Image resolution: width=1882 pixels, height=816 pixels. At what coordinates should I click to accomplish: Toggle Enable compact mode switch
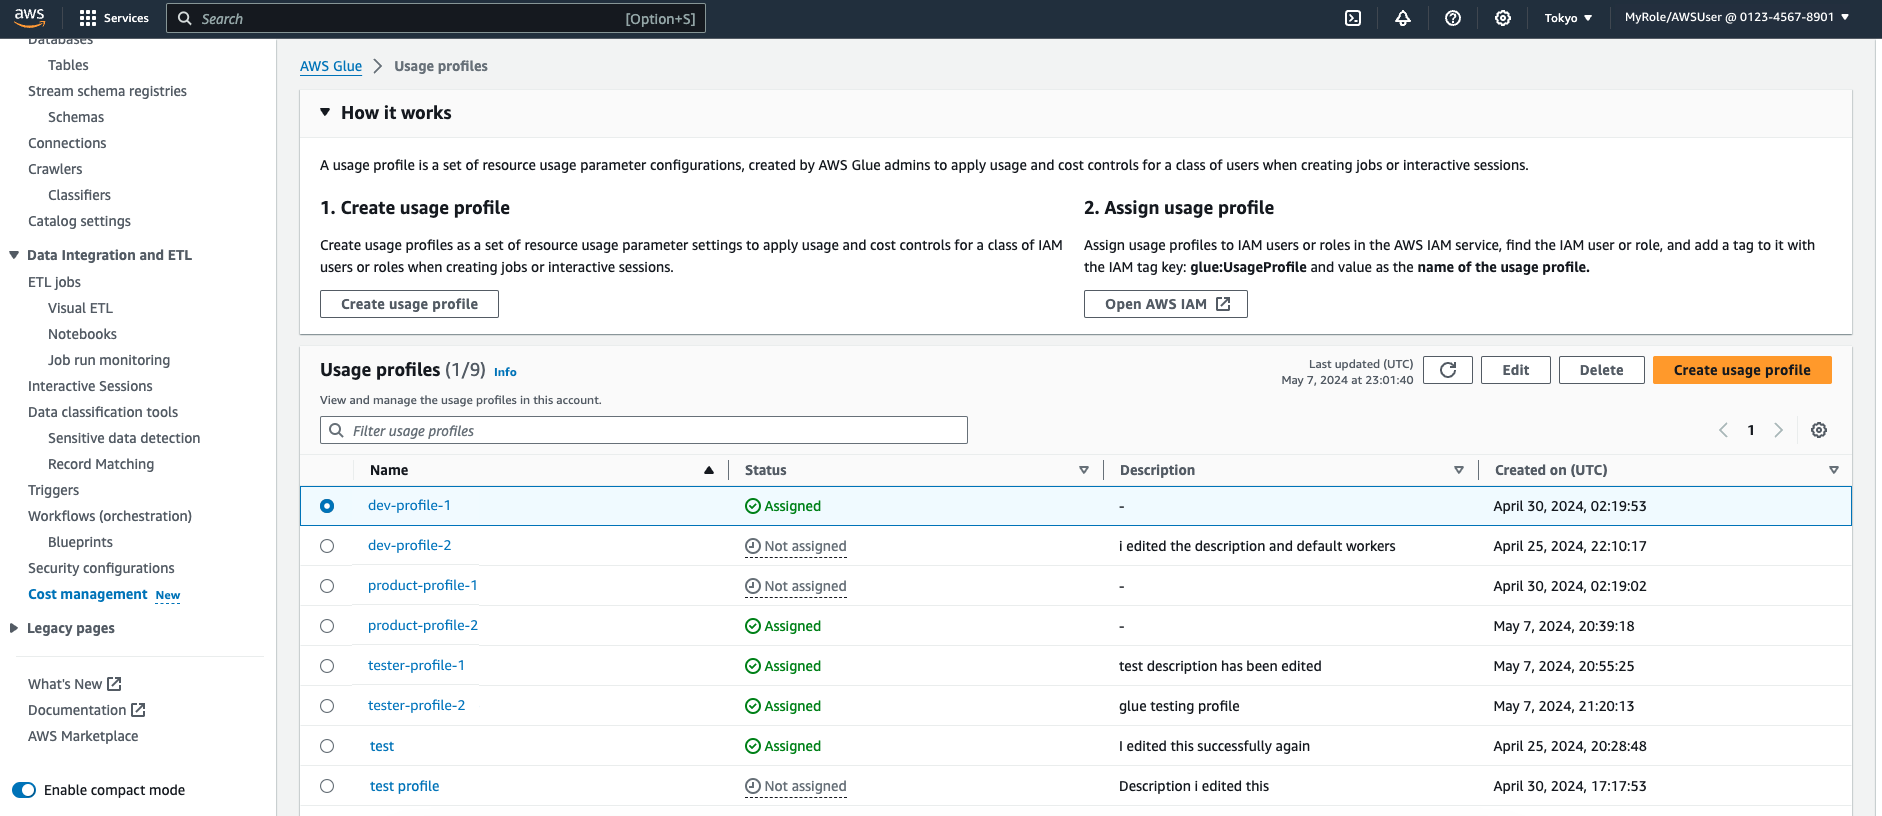click(x=24, y=790)
